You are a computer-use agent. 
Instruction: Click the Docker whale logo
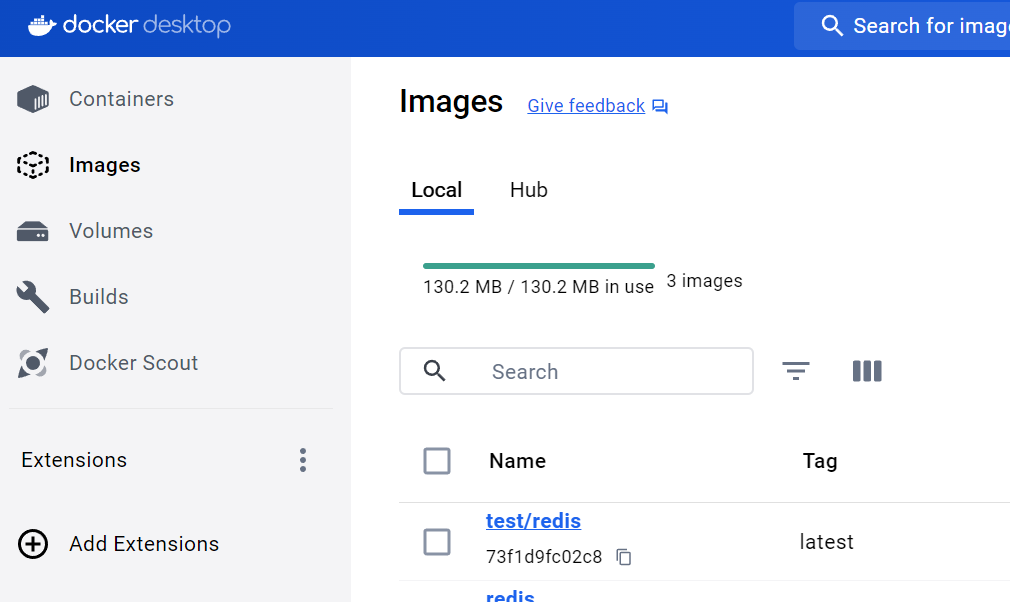click(x=42, y=26)
